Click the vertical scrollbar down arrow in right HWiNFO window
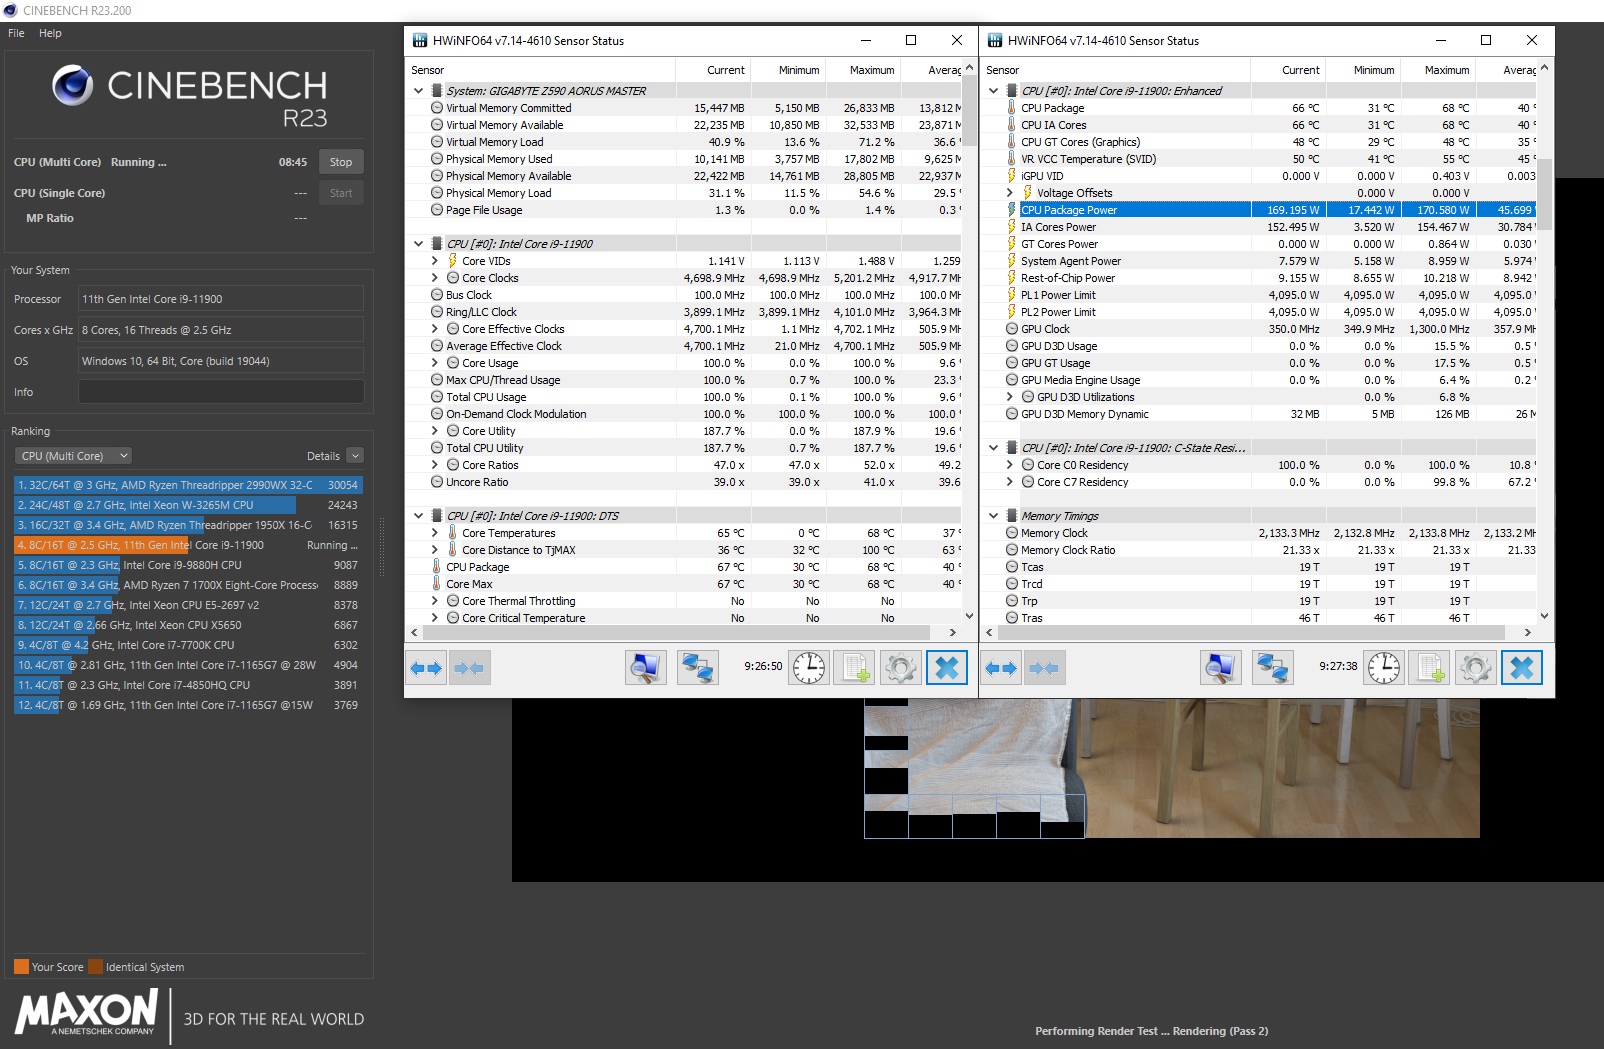 (x=1545, y=616)
